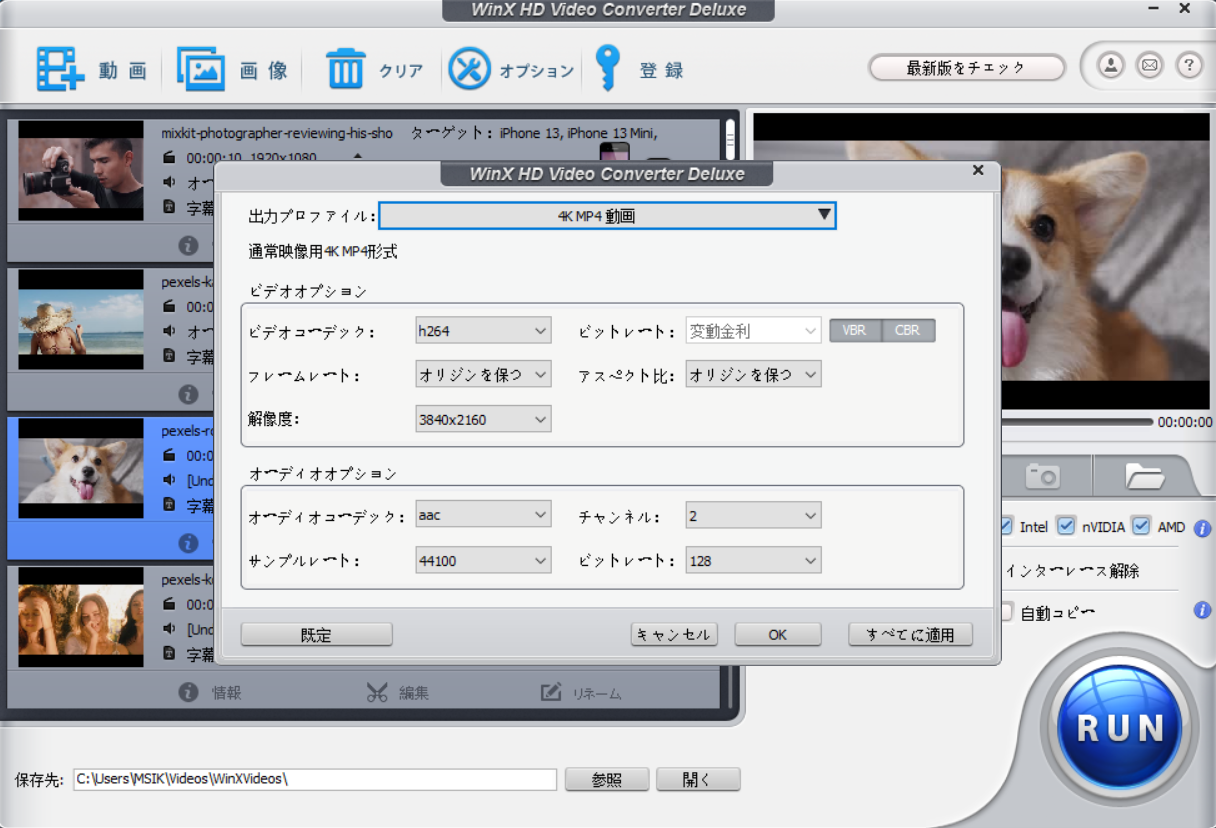Click info icon under the beach hat video
This screenshot has height=828, width=1216.
(188, 394)
